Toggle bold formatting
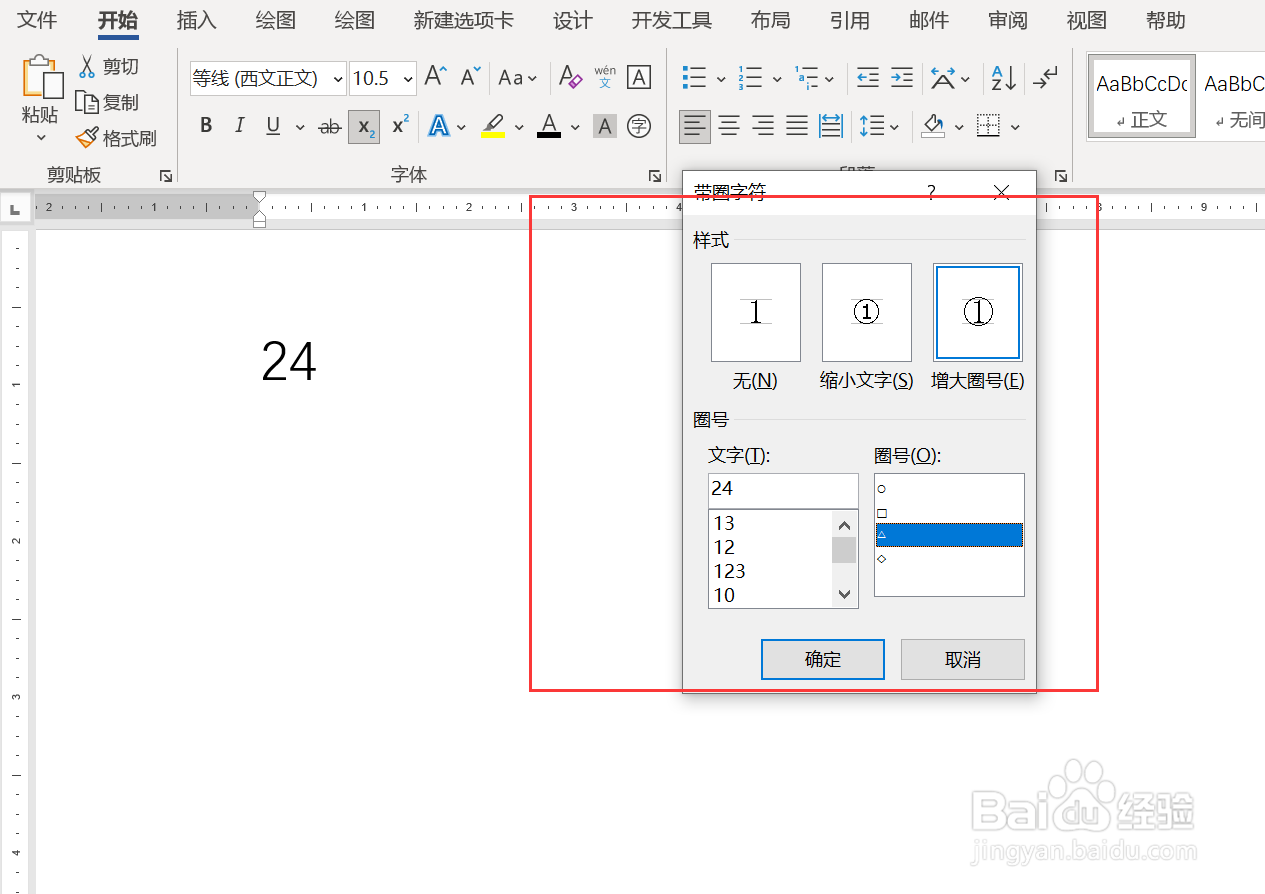Image resolution: width=1265 pixels, height=894 pixels. [x=206, y=125]
